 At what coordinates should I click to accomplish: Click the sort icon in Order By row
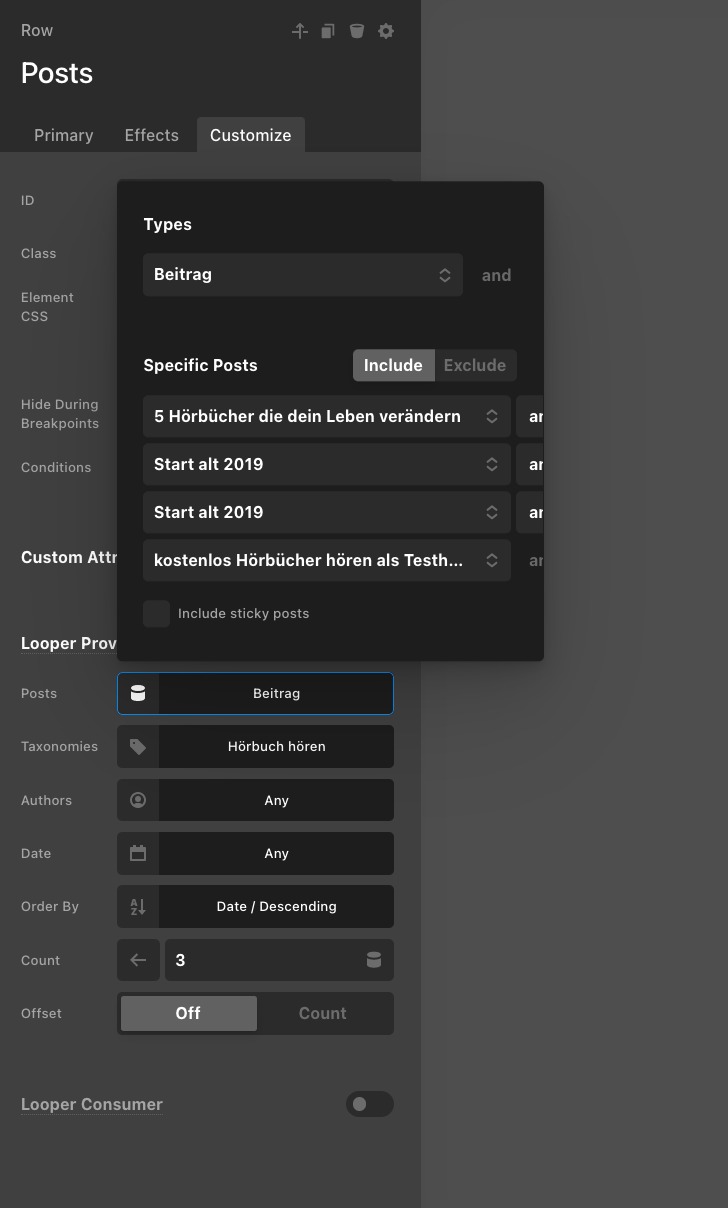coord(138,907)
